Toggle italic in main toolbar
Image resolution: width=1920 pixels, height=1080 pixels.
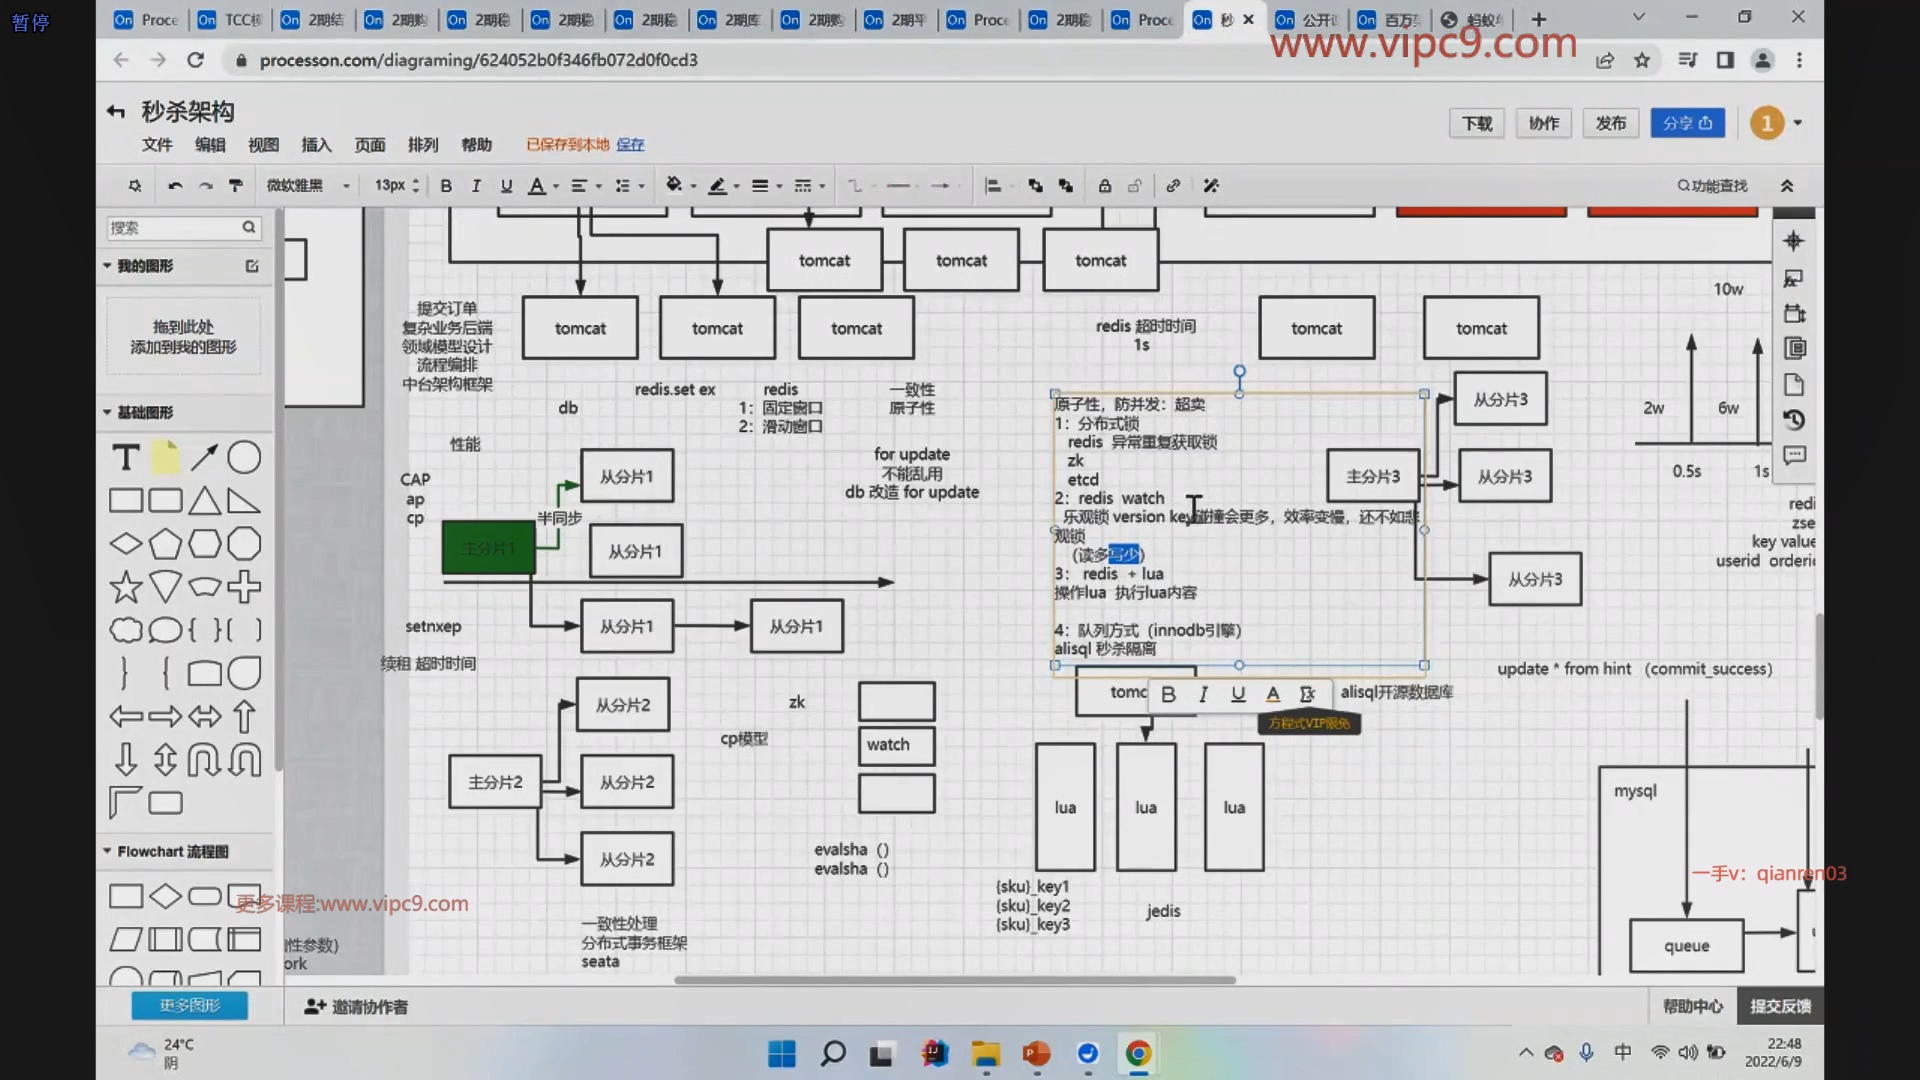(x=476, y=186)
